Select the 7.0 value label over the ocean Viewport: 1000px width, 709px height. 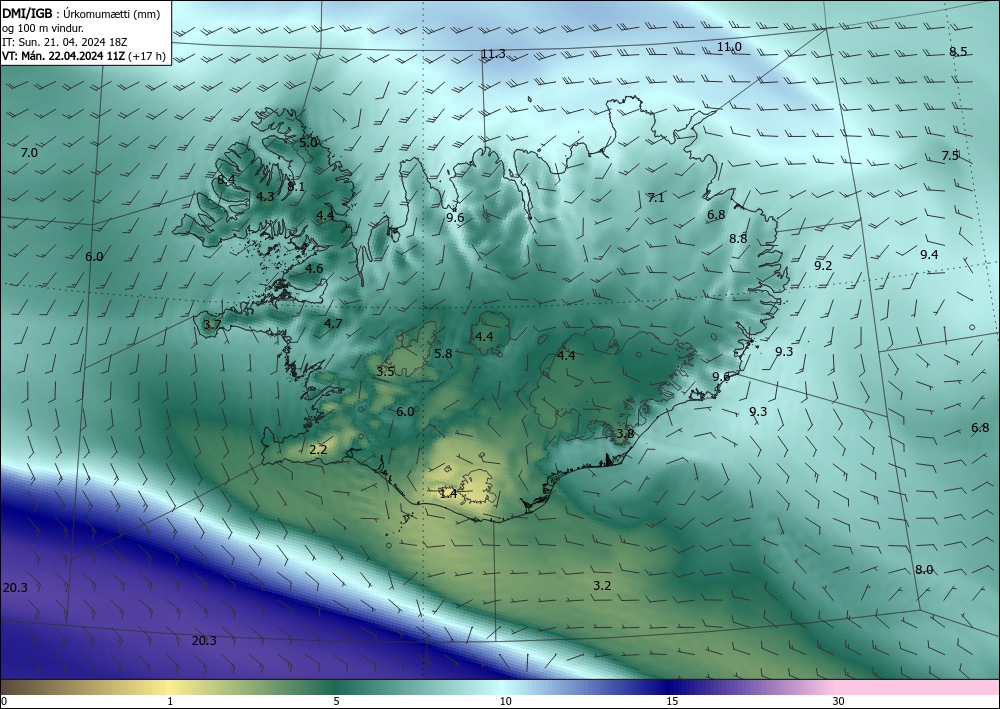[29, 153]
